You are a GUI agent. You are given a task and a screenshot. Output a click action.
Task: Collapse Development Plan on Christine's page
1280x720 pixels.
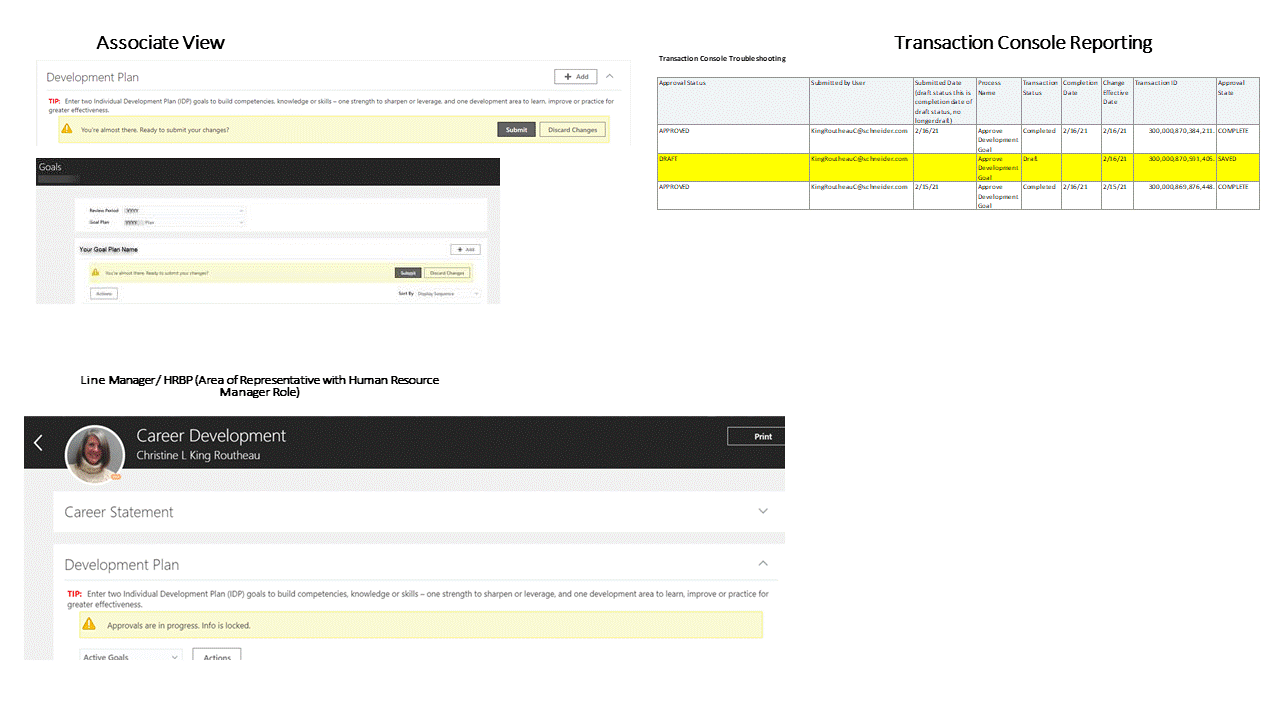tap(763, 563)
